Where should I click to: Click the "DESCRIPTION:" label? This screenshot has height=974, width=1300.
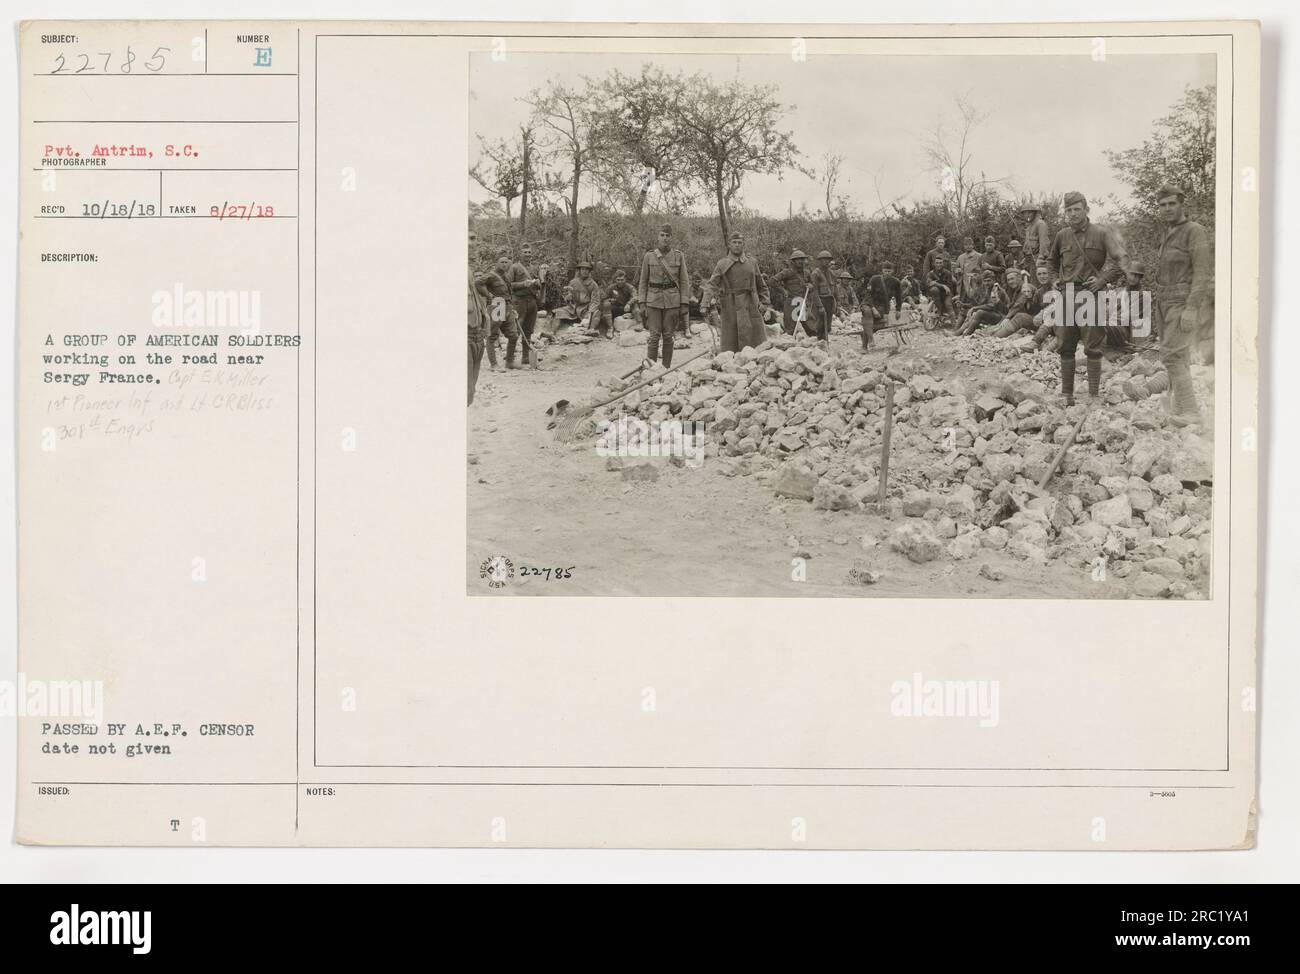(70, 258)
